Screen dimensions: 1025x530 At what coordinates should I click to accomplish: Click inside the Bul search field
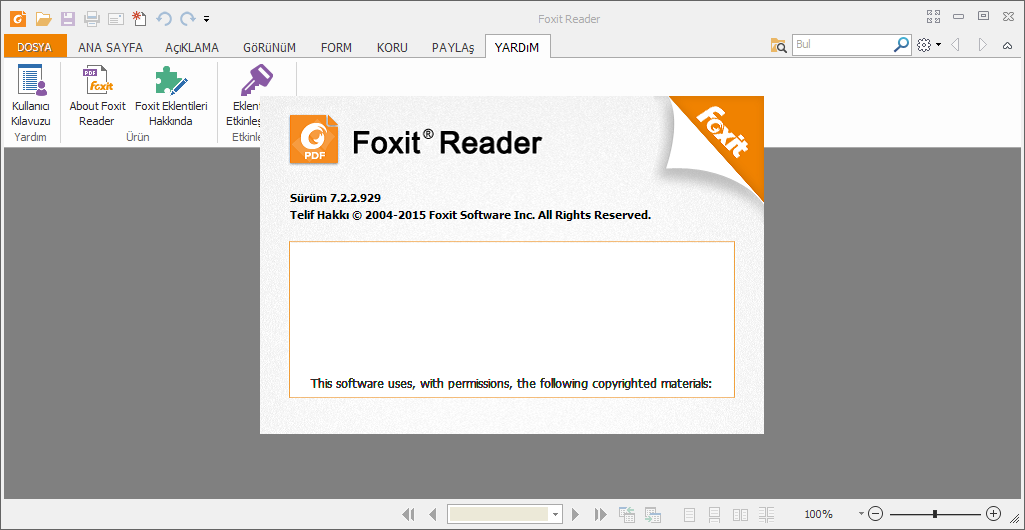click(840, 45)
